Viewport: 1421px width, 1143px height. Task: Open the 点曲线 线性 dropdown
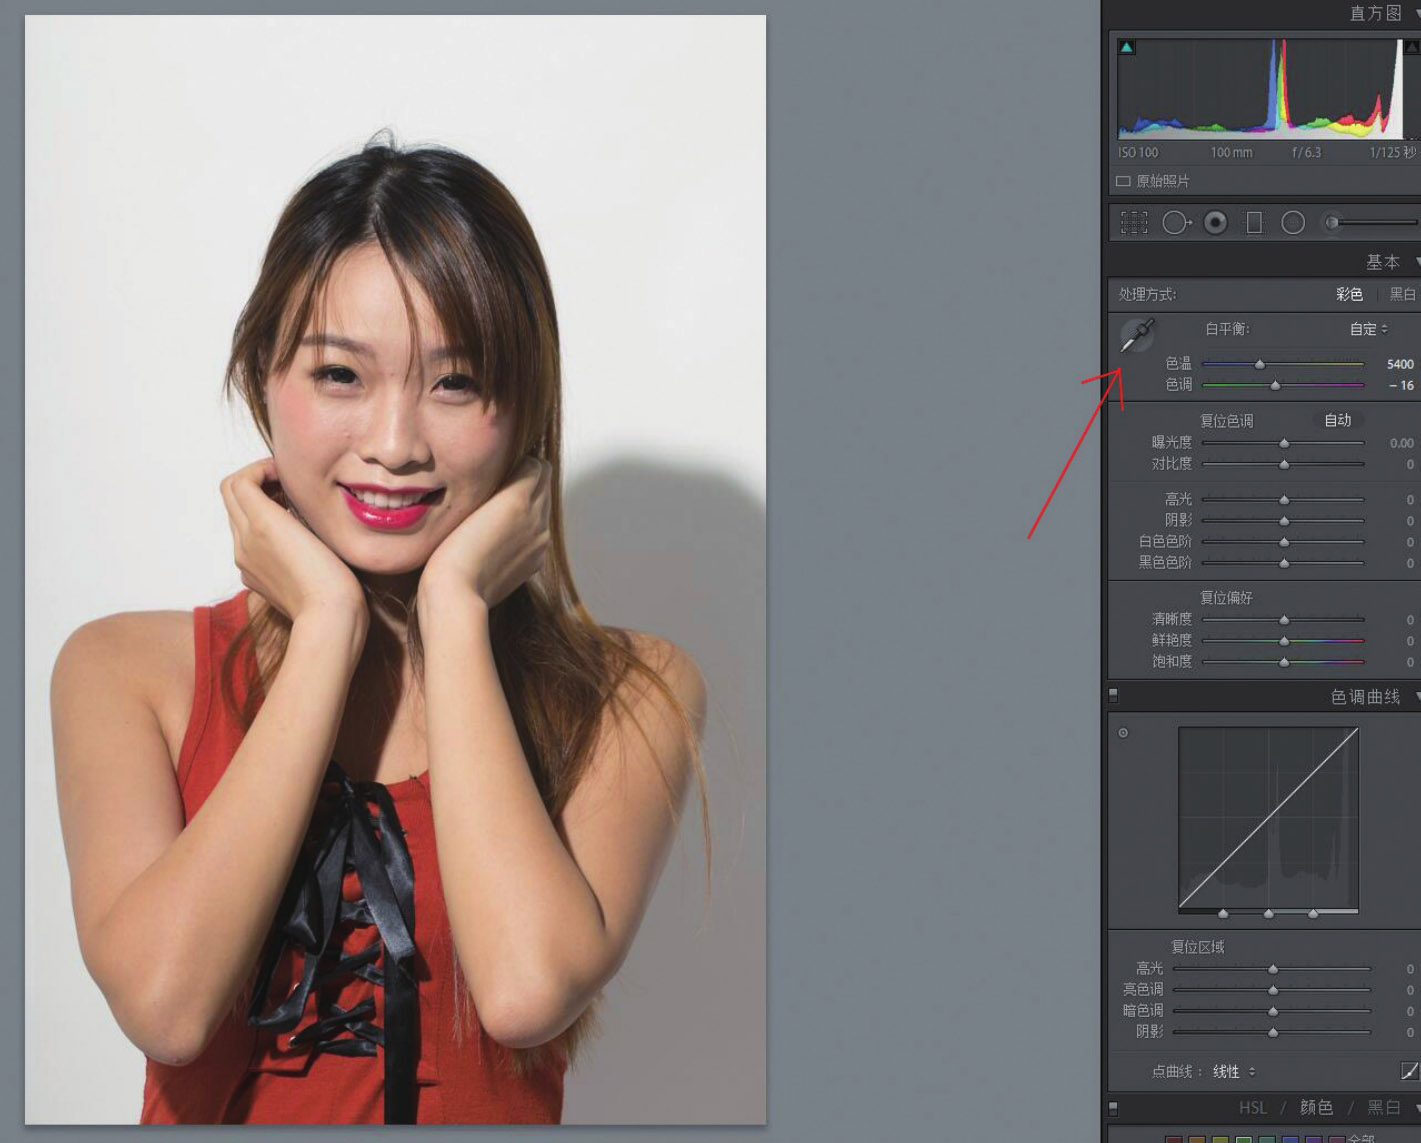pyautogui.click(x=1234, y=1072)
